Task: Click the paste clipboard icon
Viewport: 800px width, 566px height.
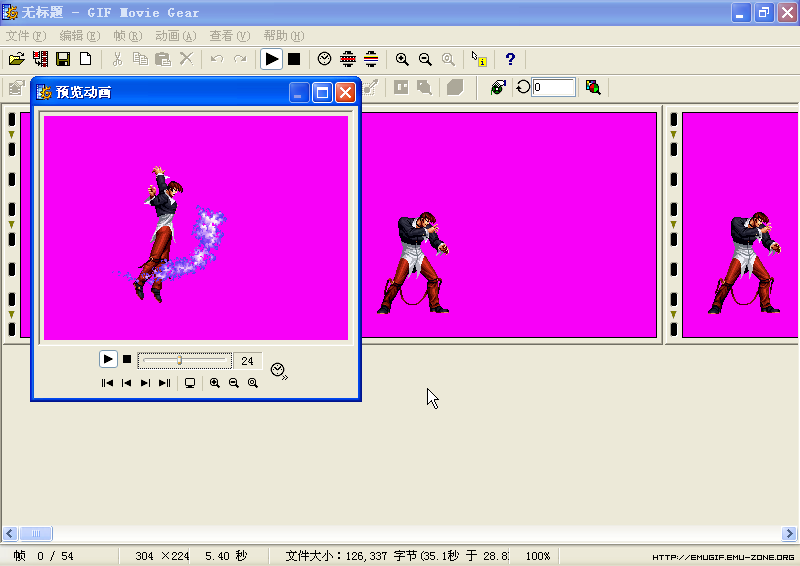Action: click(x=163, y=59)
